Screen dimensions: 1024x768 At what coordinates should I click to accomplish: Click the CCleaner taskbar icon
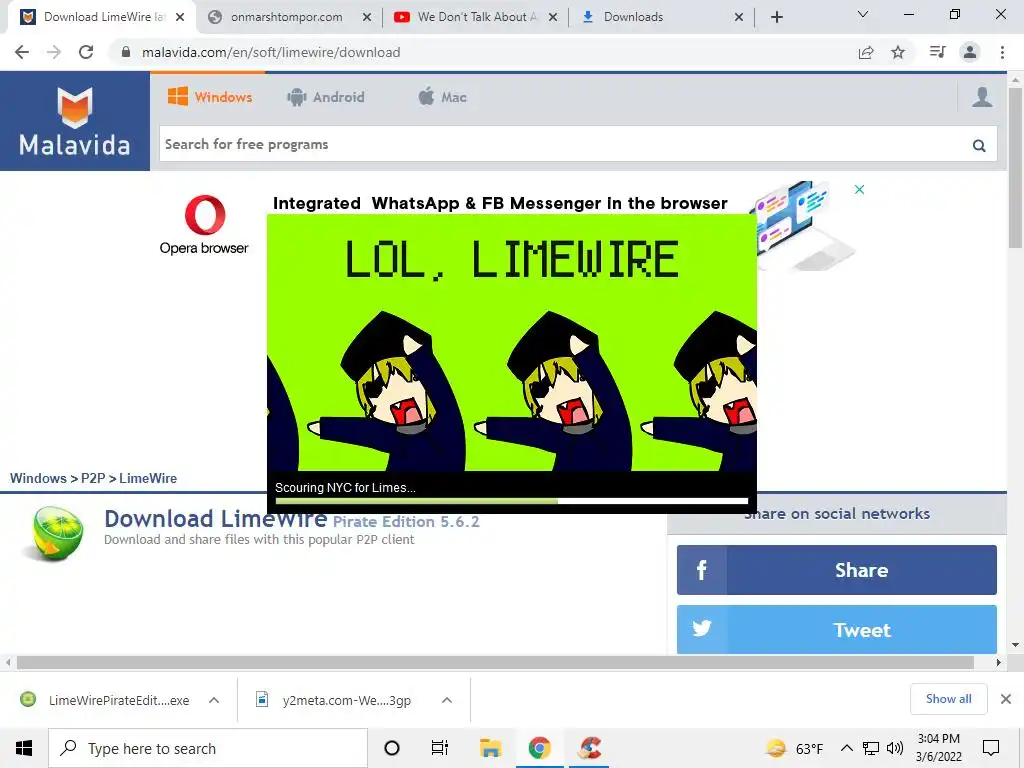(x=590, y=748)
